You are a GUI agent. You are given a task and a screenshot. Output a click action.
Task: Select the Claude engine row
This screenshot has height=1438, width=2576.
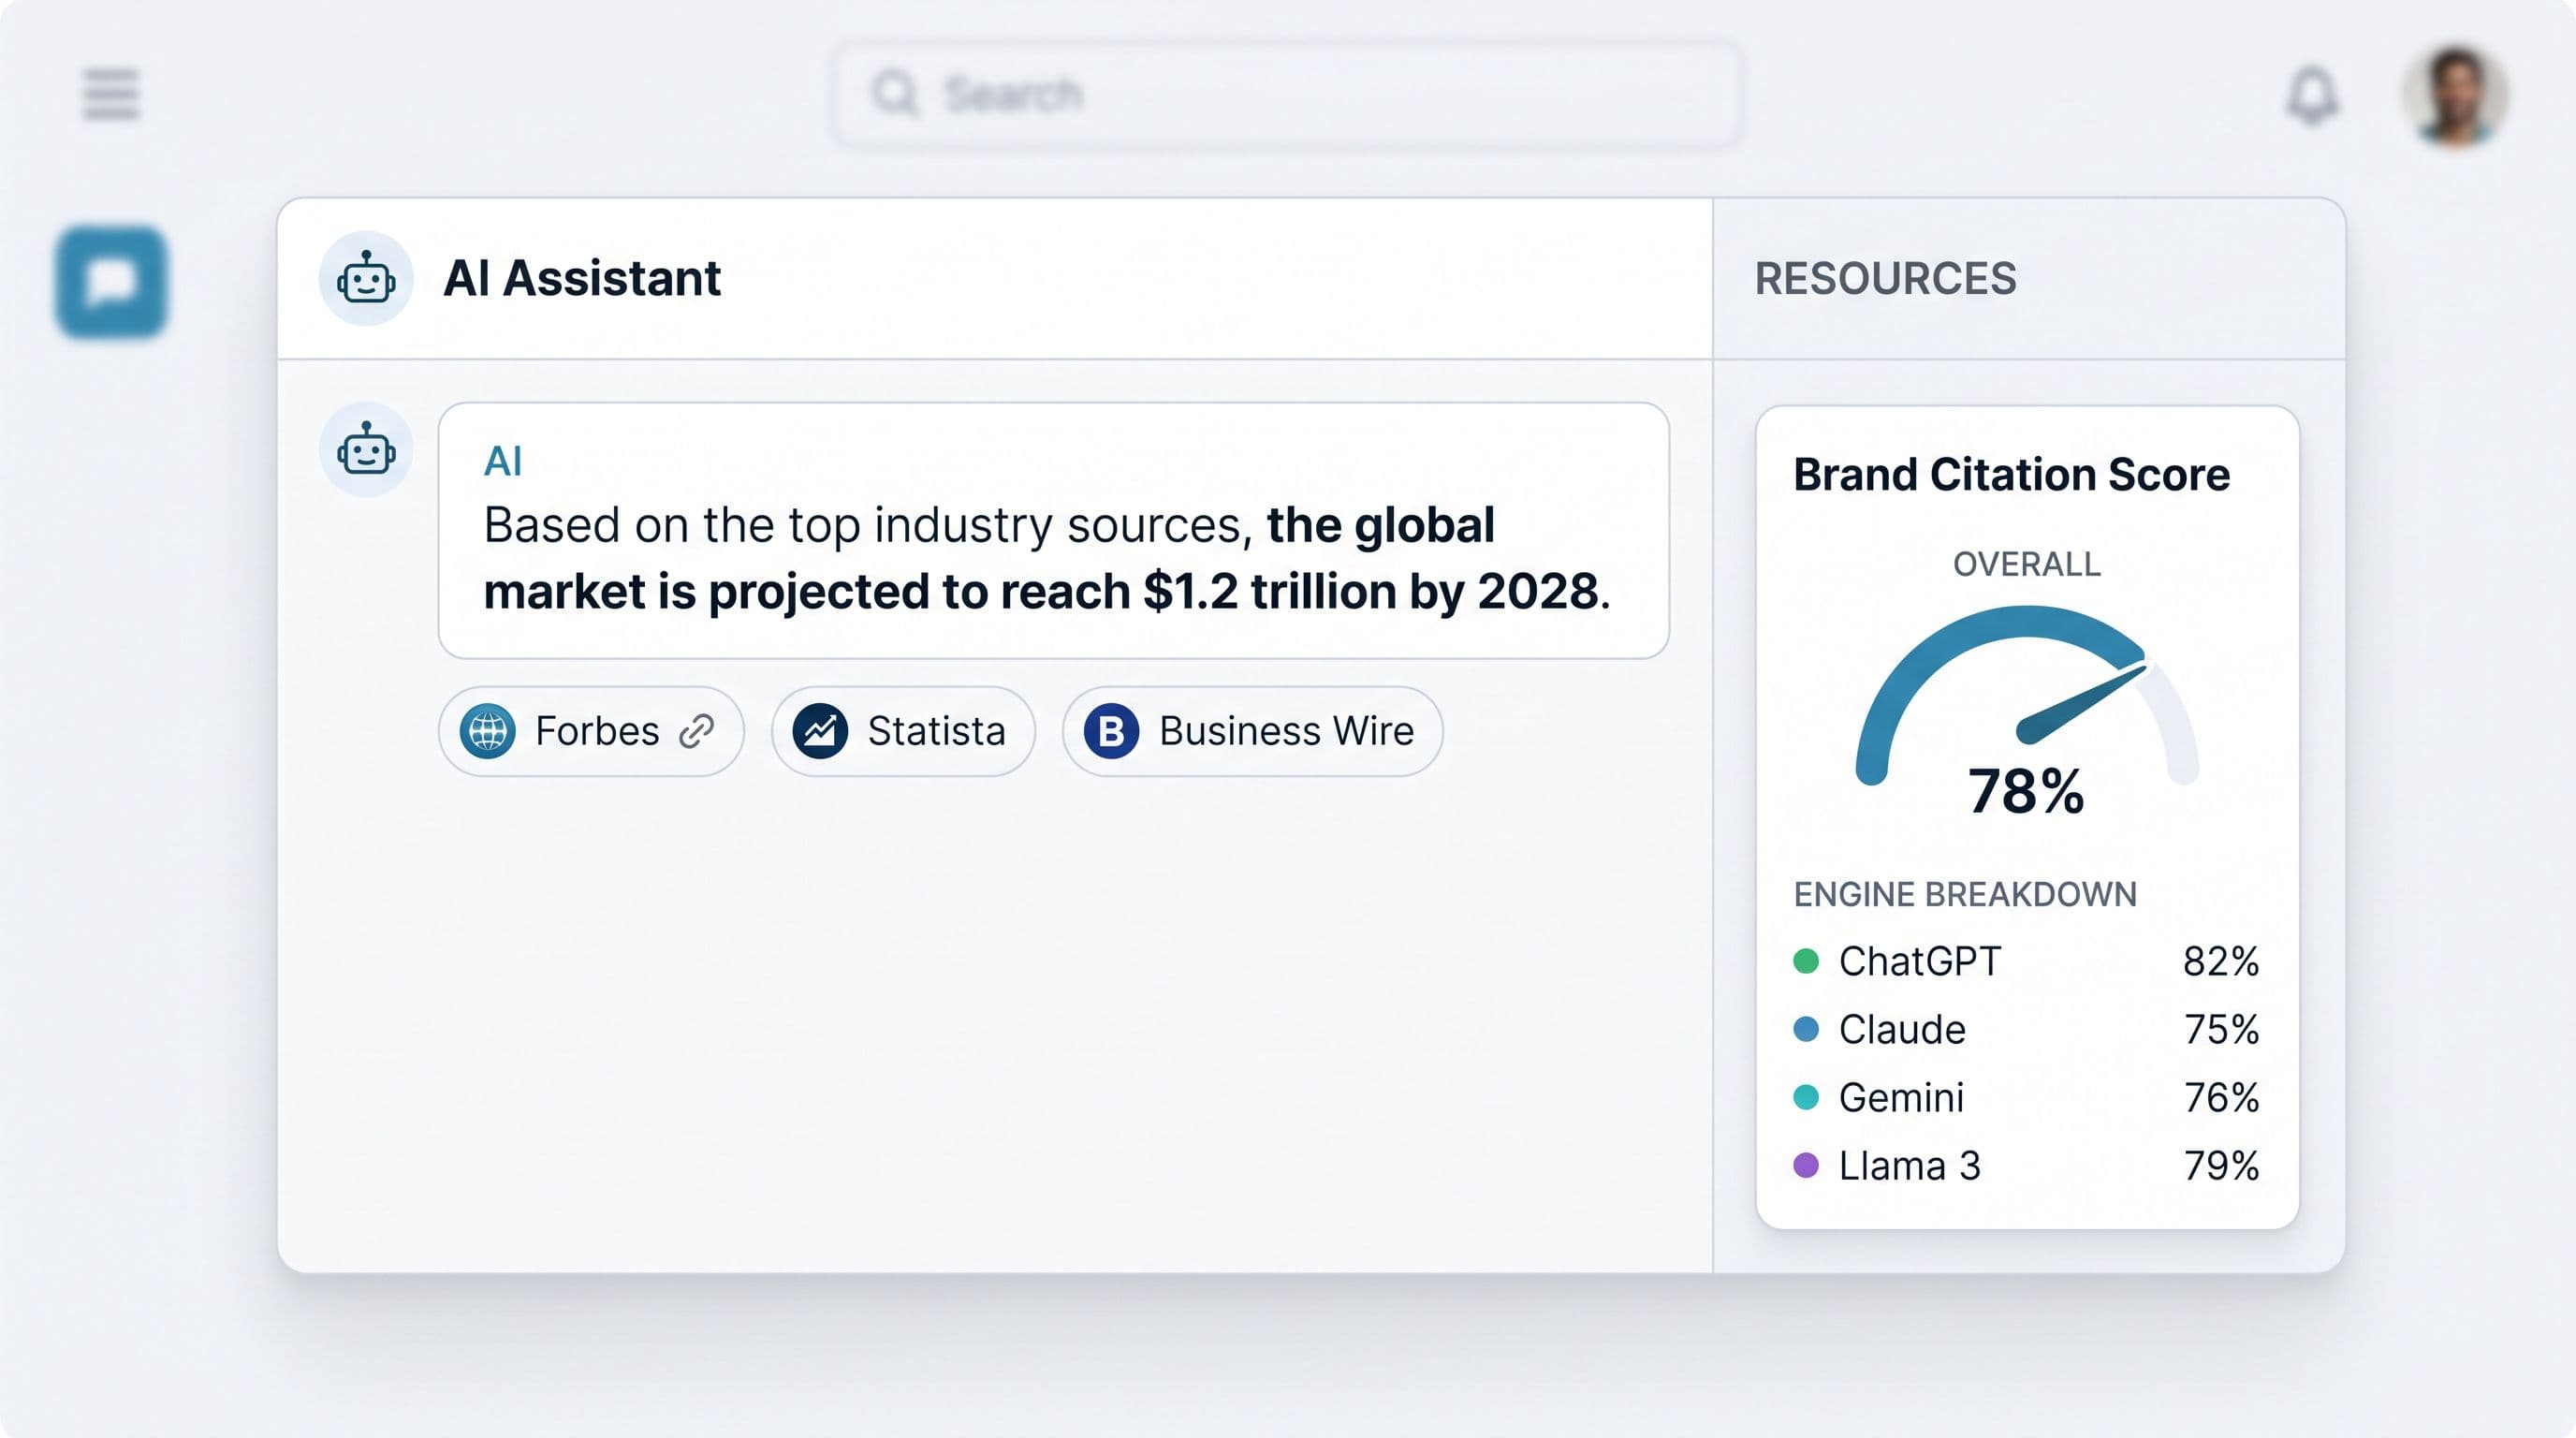2026,1029
